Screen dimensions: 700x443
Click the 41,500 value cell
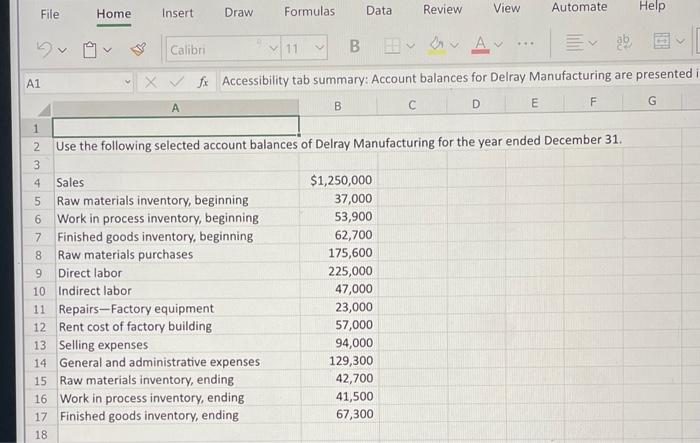[x=342, y=397]
